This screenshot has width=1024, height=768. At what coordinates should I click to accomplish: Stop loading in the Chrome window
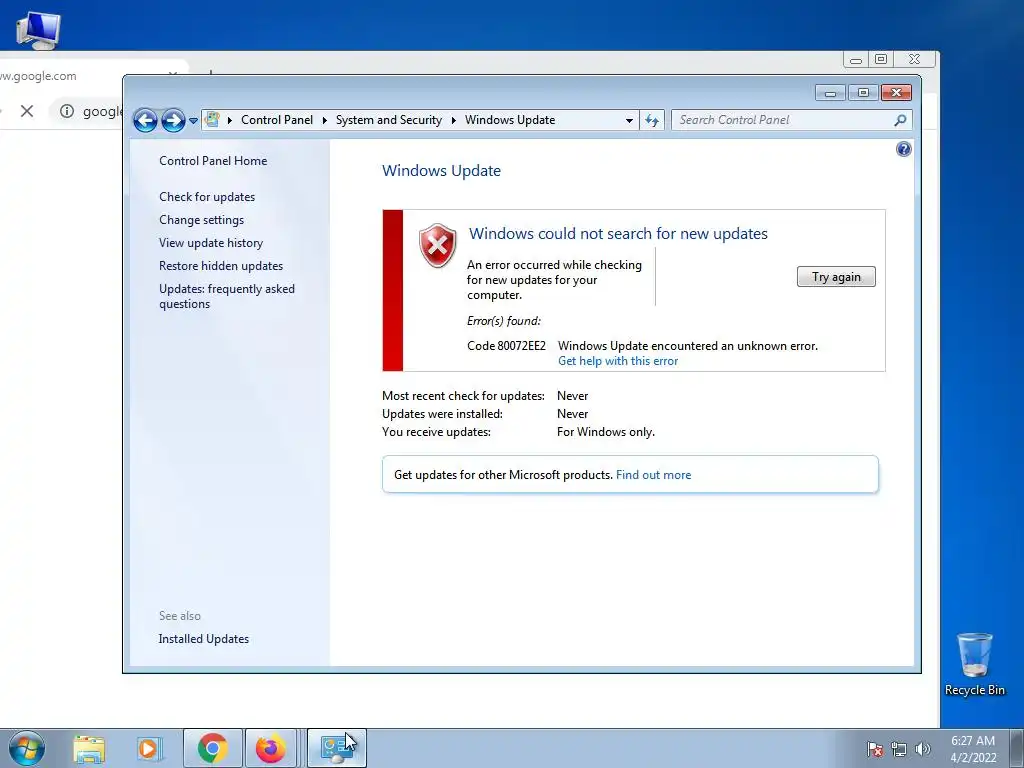click(x=27, y=111)
